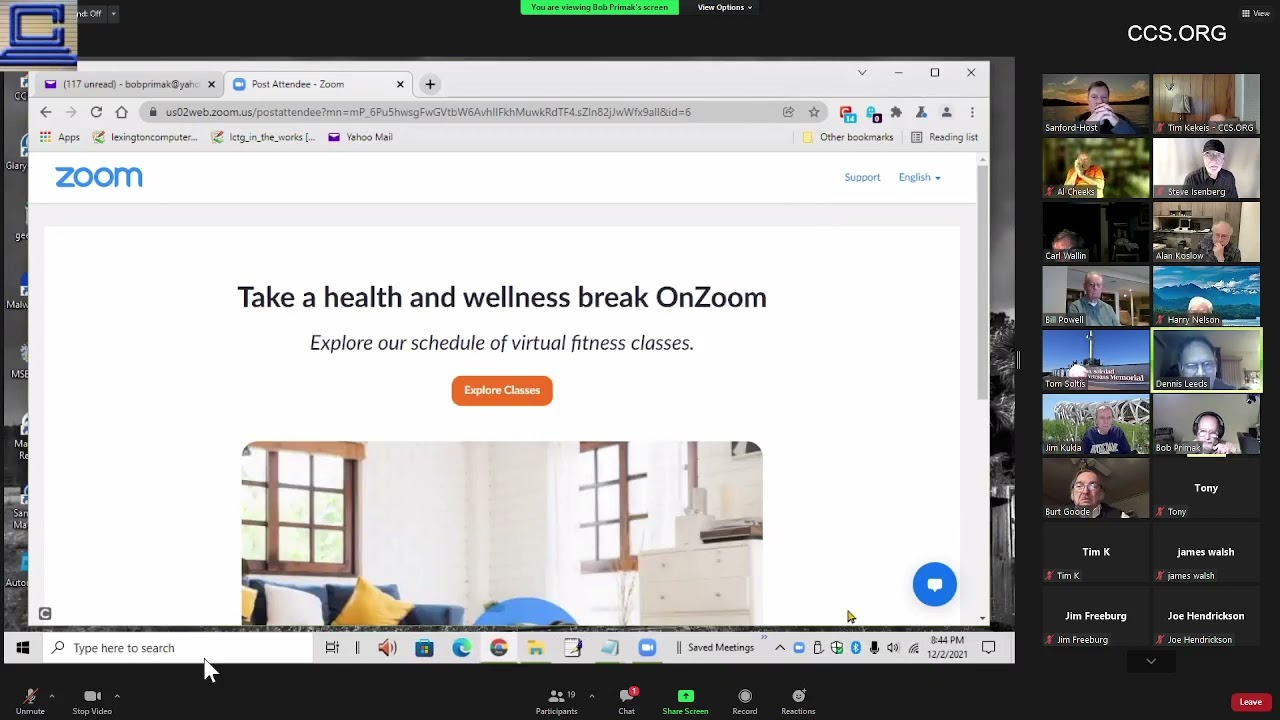Switch to Chrome on the taskbar
1280x720 pixels.
498,648
